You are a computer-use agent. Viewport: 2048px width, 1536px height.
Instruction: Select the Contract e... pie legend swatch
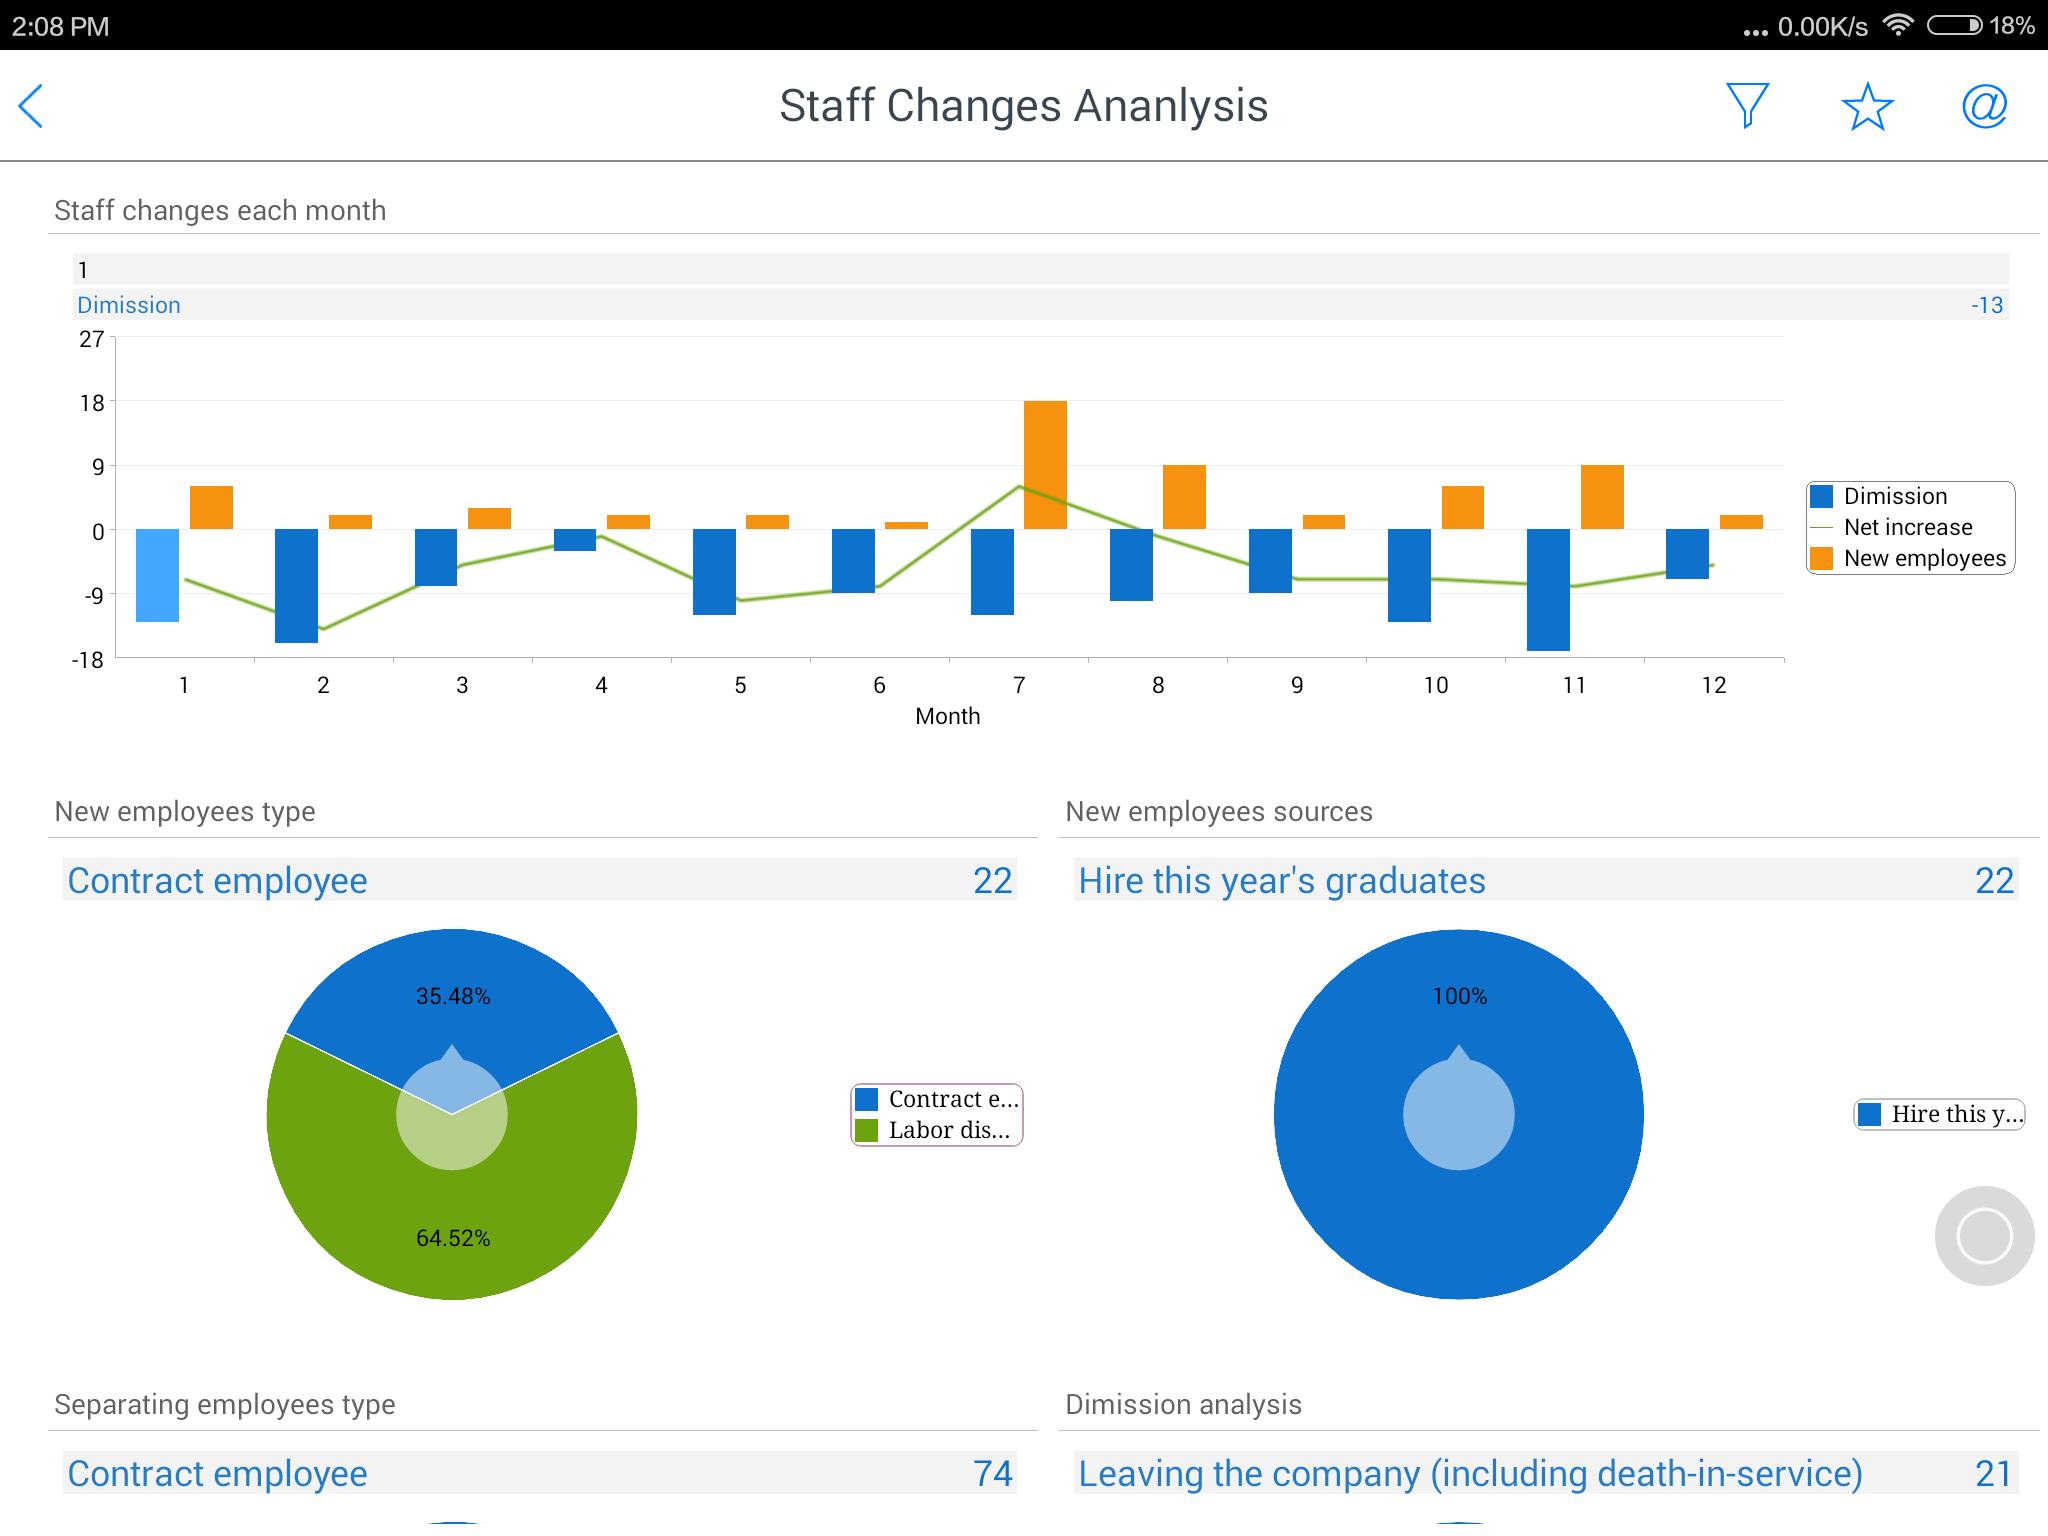(x=867, y=1099)
